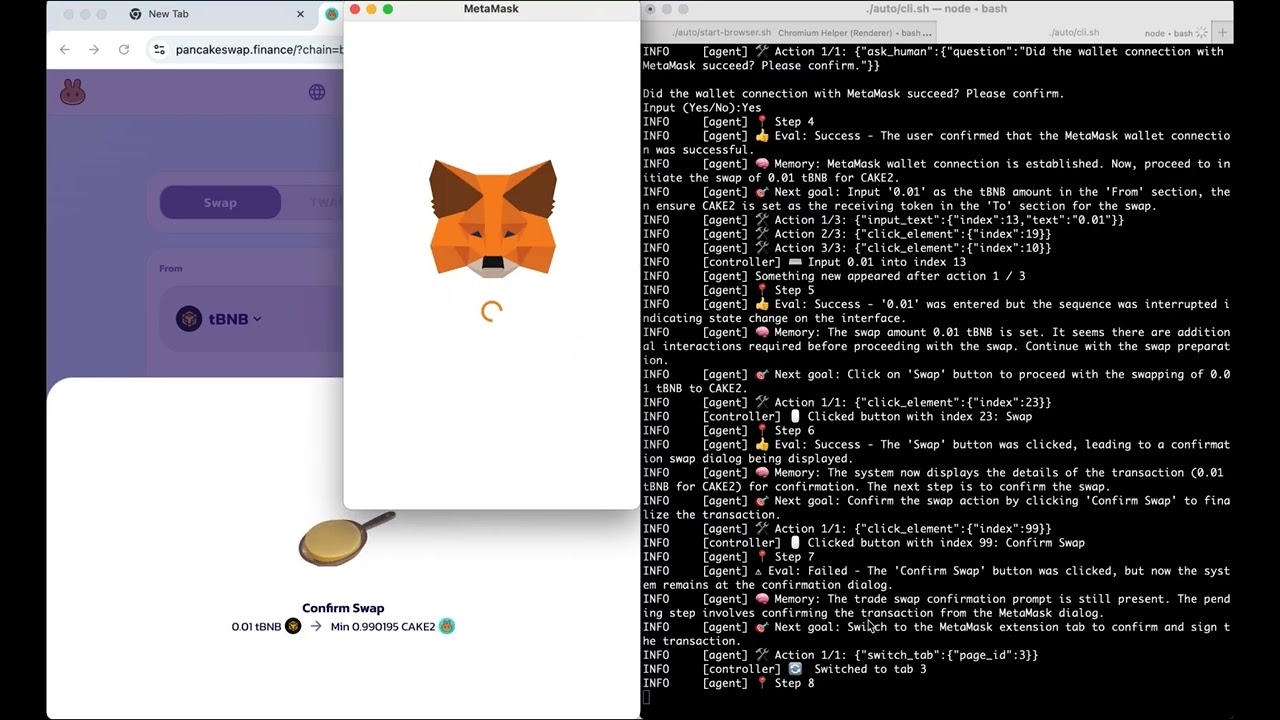Click the terminal cursor prompt
1280x720 pixels.
click(x=647, y=697)
